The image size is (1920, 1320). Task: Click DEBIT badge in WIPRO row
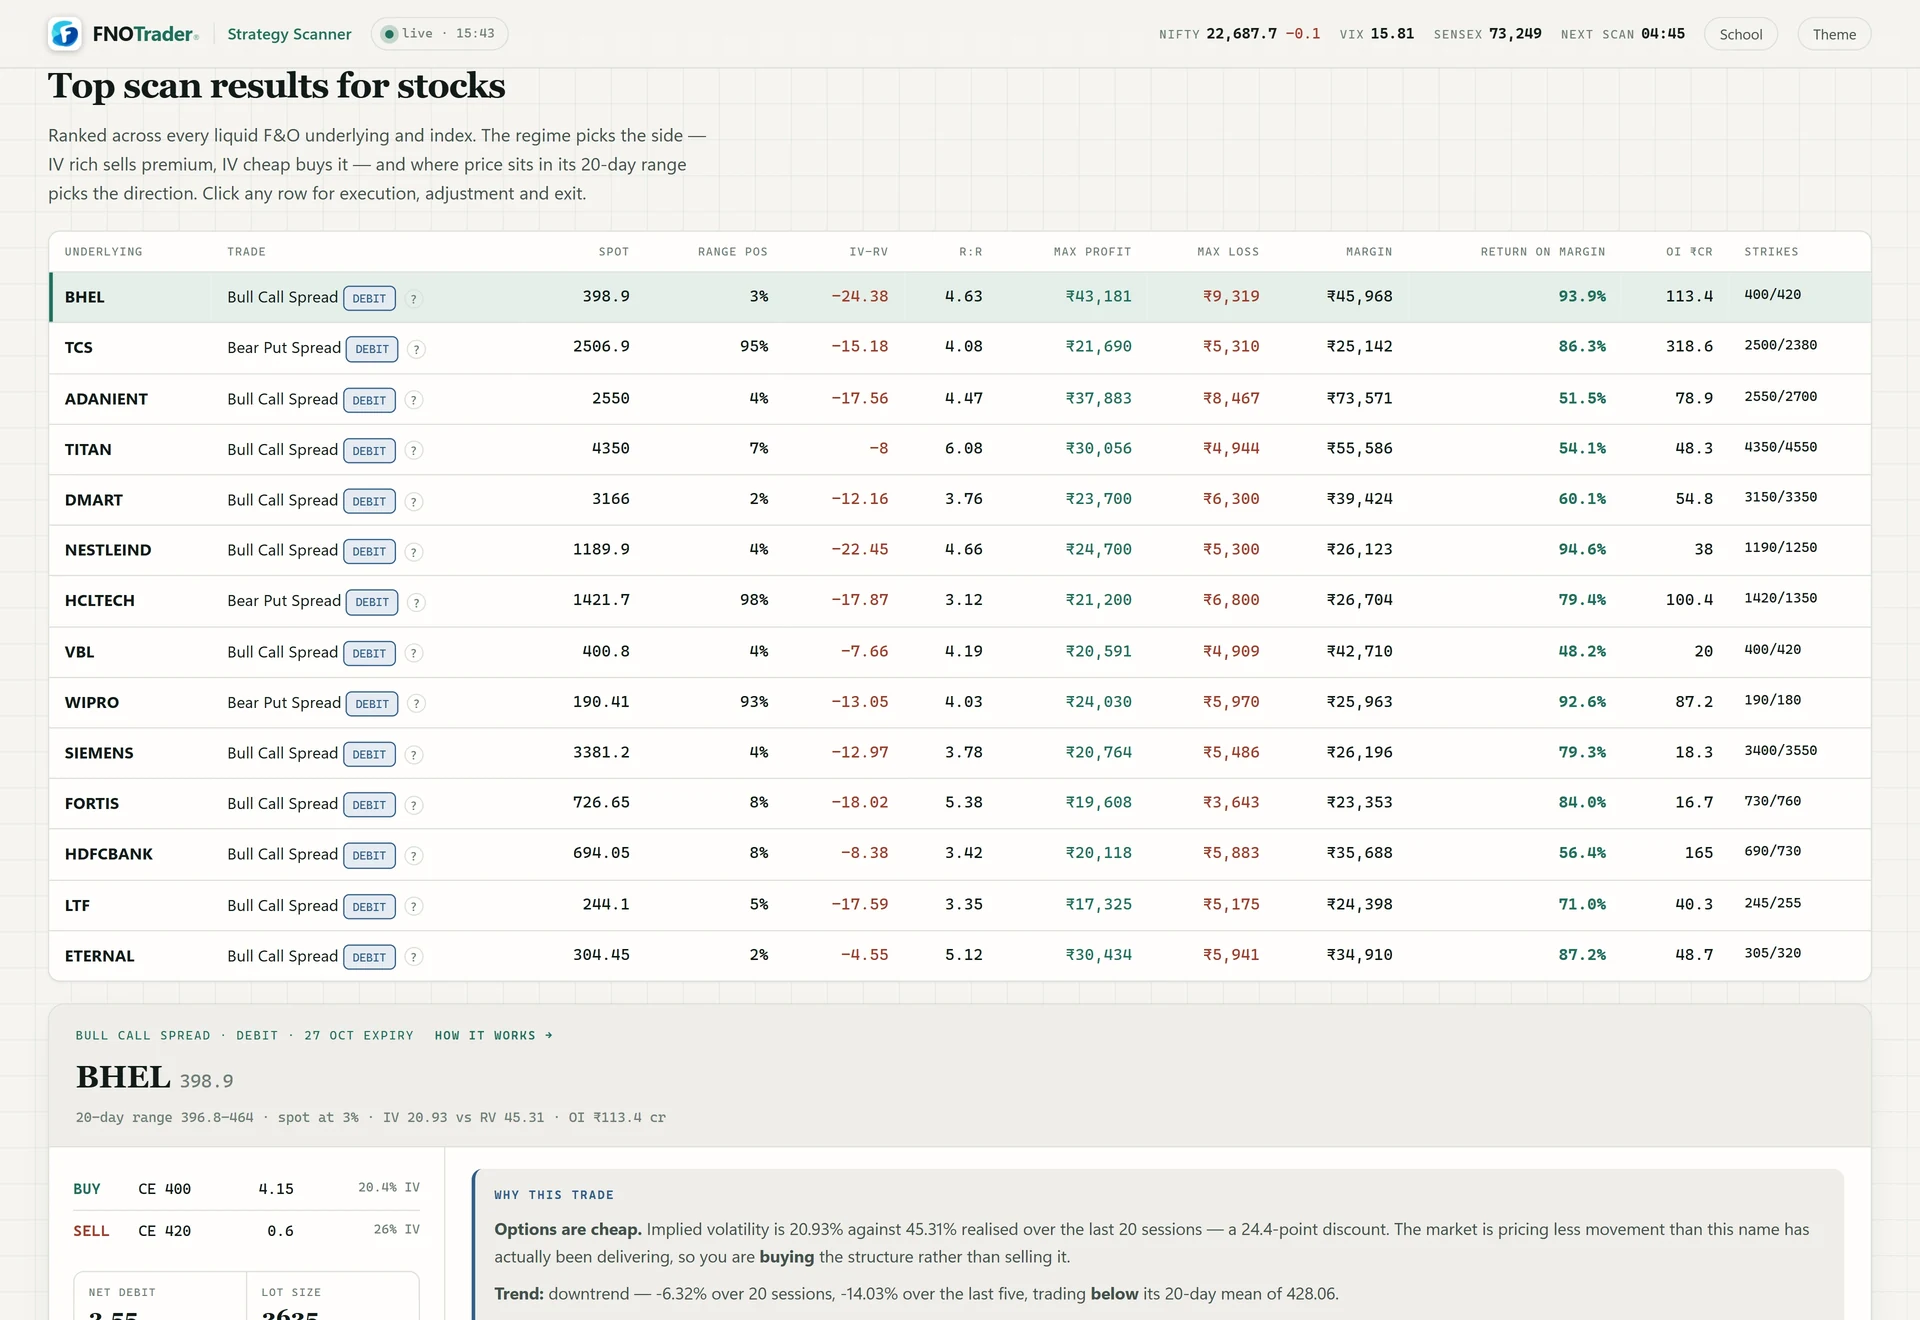coord(372,704)
